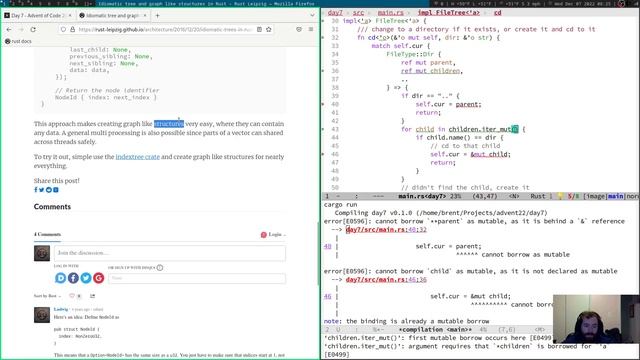Viewport: 640px width, 360px height.
Task: Share the post on LinkedIn
Action: pos(56,190)
